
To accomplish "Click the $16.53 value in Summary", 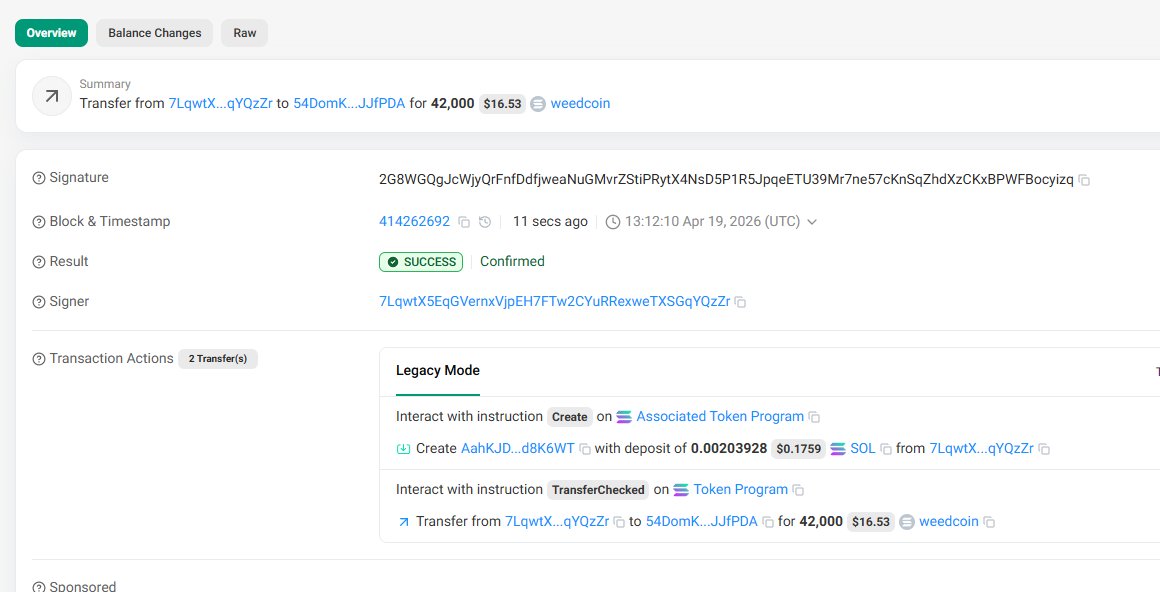I will [502, 104].
